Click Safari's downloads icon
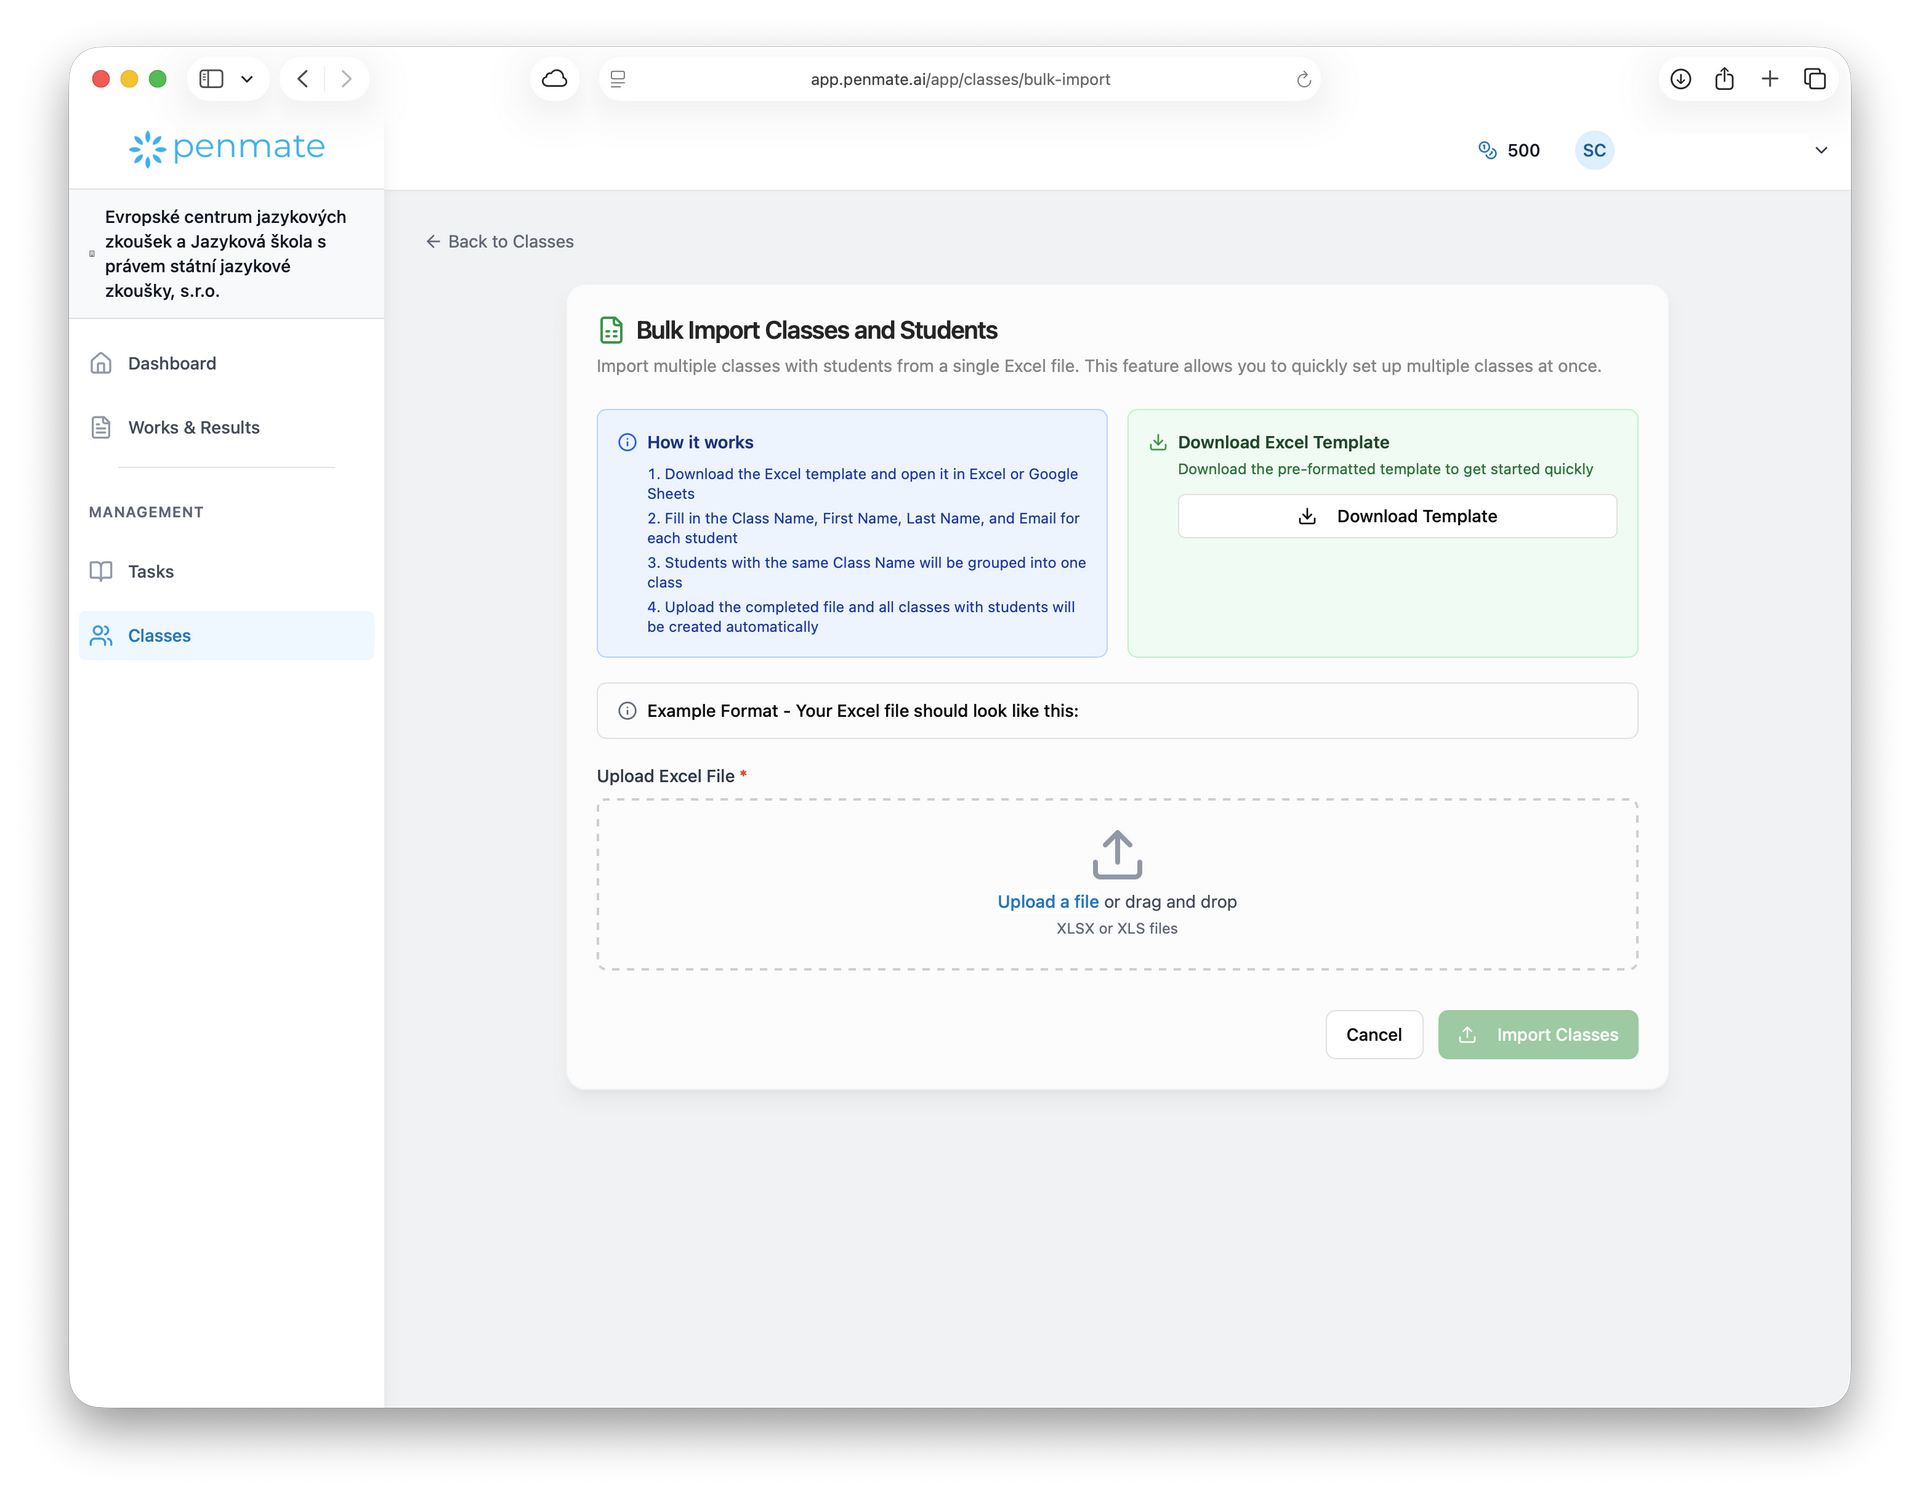 1680,79
